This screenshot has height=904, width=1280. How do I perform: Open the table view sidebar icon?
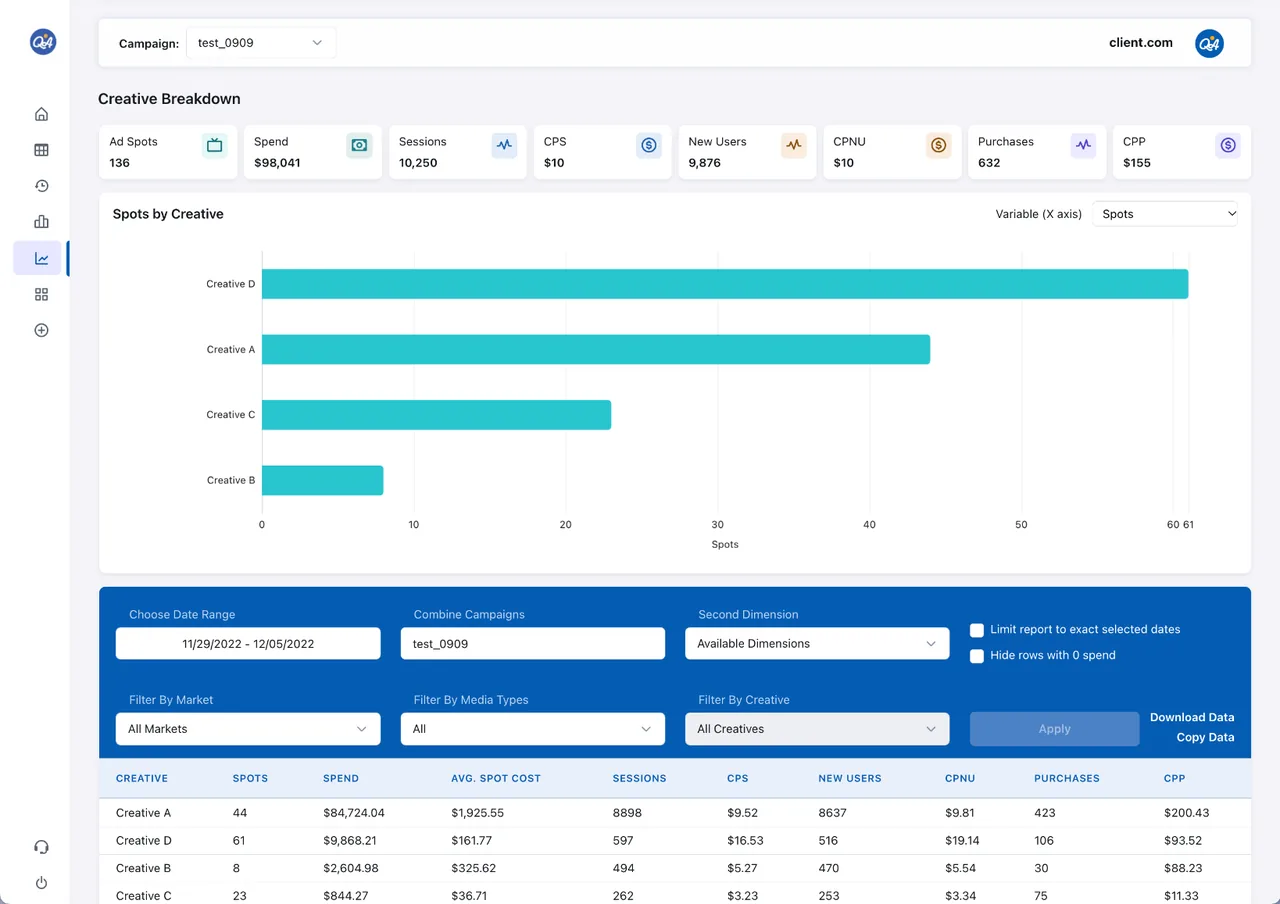[x=41, y=150]
